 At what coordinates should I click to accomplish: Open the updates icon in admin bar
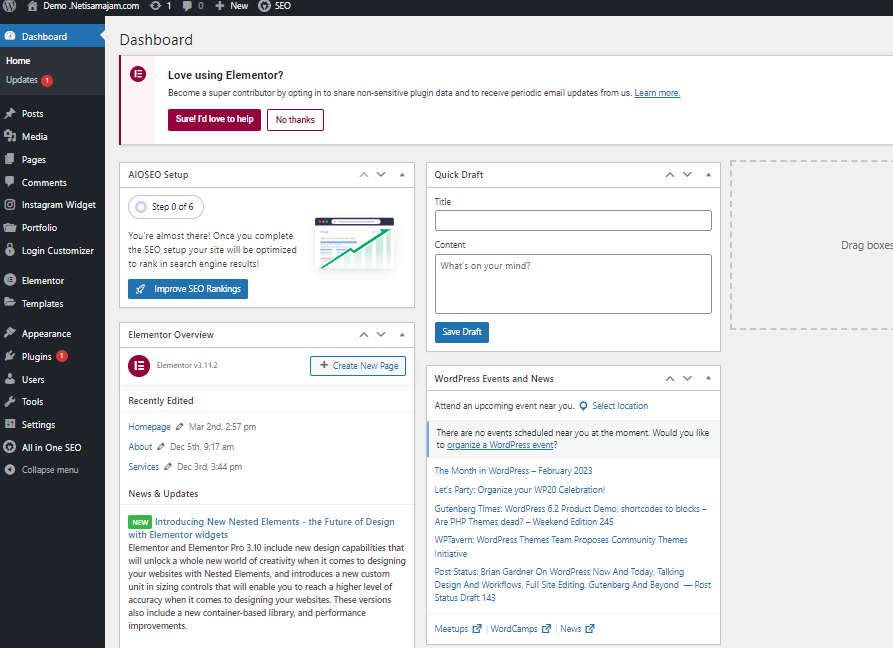(x=155, y=6)
